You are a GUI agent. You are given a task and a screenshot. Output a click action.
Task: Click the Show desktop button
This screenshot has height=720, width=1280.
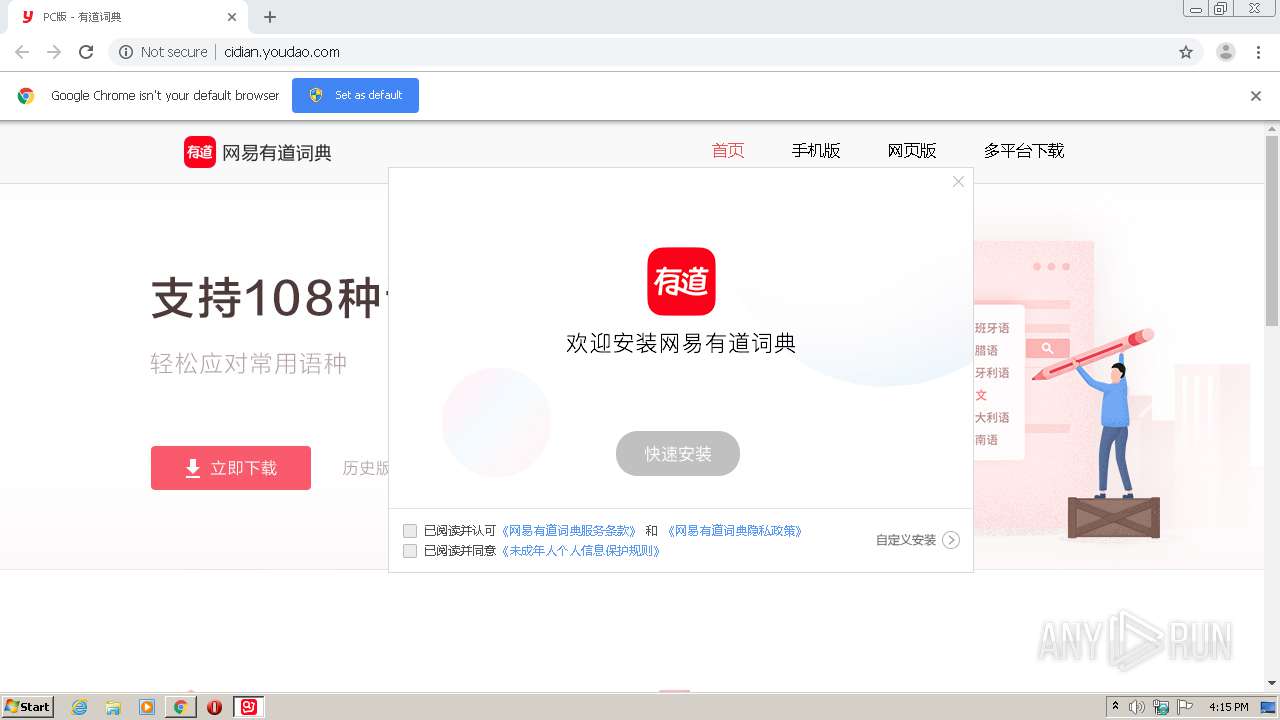point(1269,707)
